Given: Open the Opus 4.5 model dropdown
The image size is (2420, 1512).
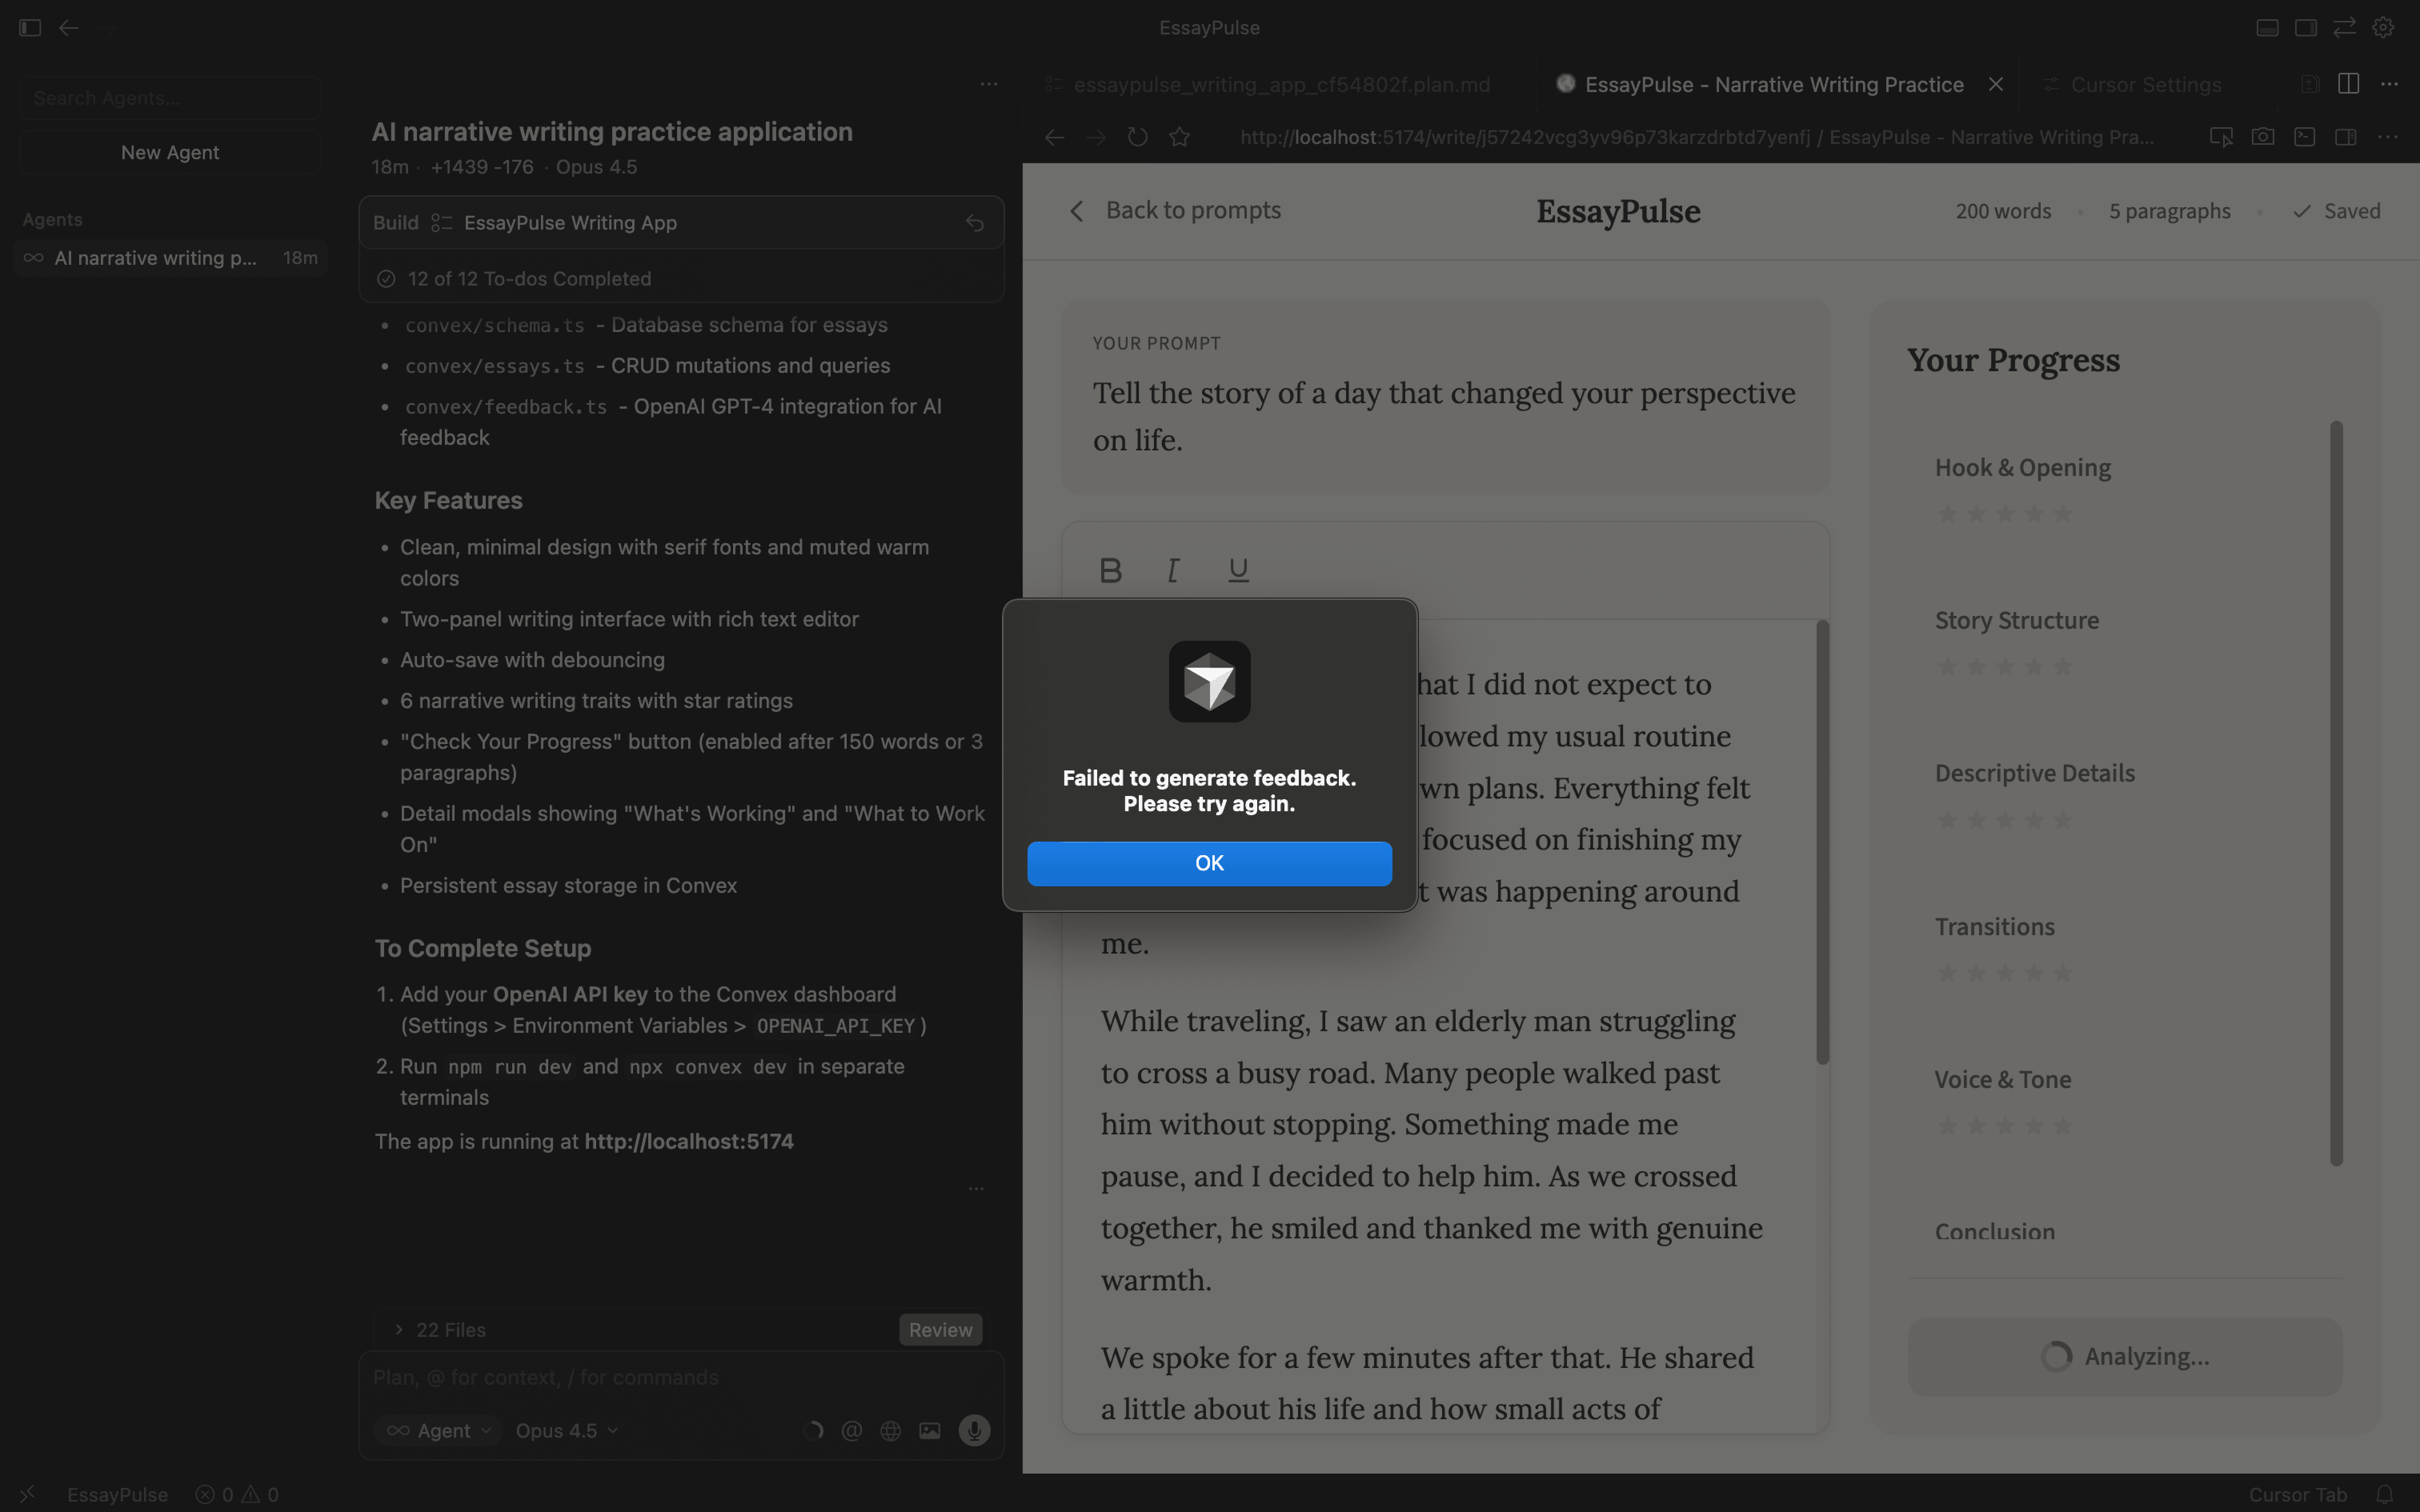Looking at the screenshot, I should [566, 1430].
